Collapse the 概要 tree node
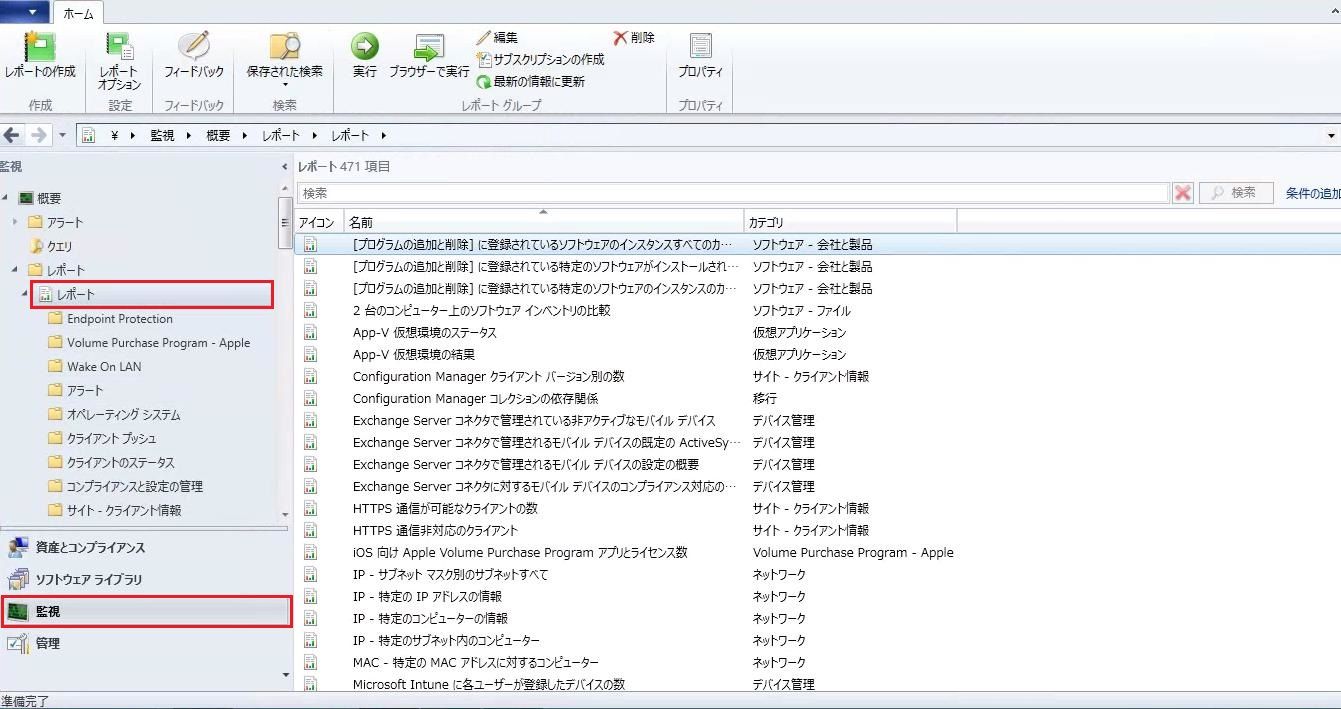Screen dimensions: 1341x709 point(6,198)
